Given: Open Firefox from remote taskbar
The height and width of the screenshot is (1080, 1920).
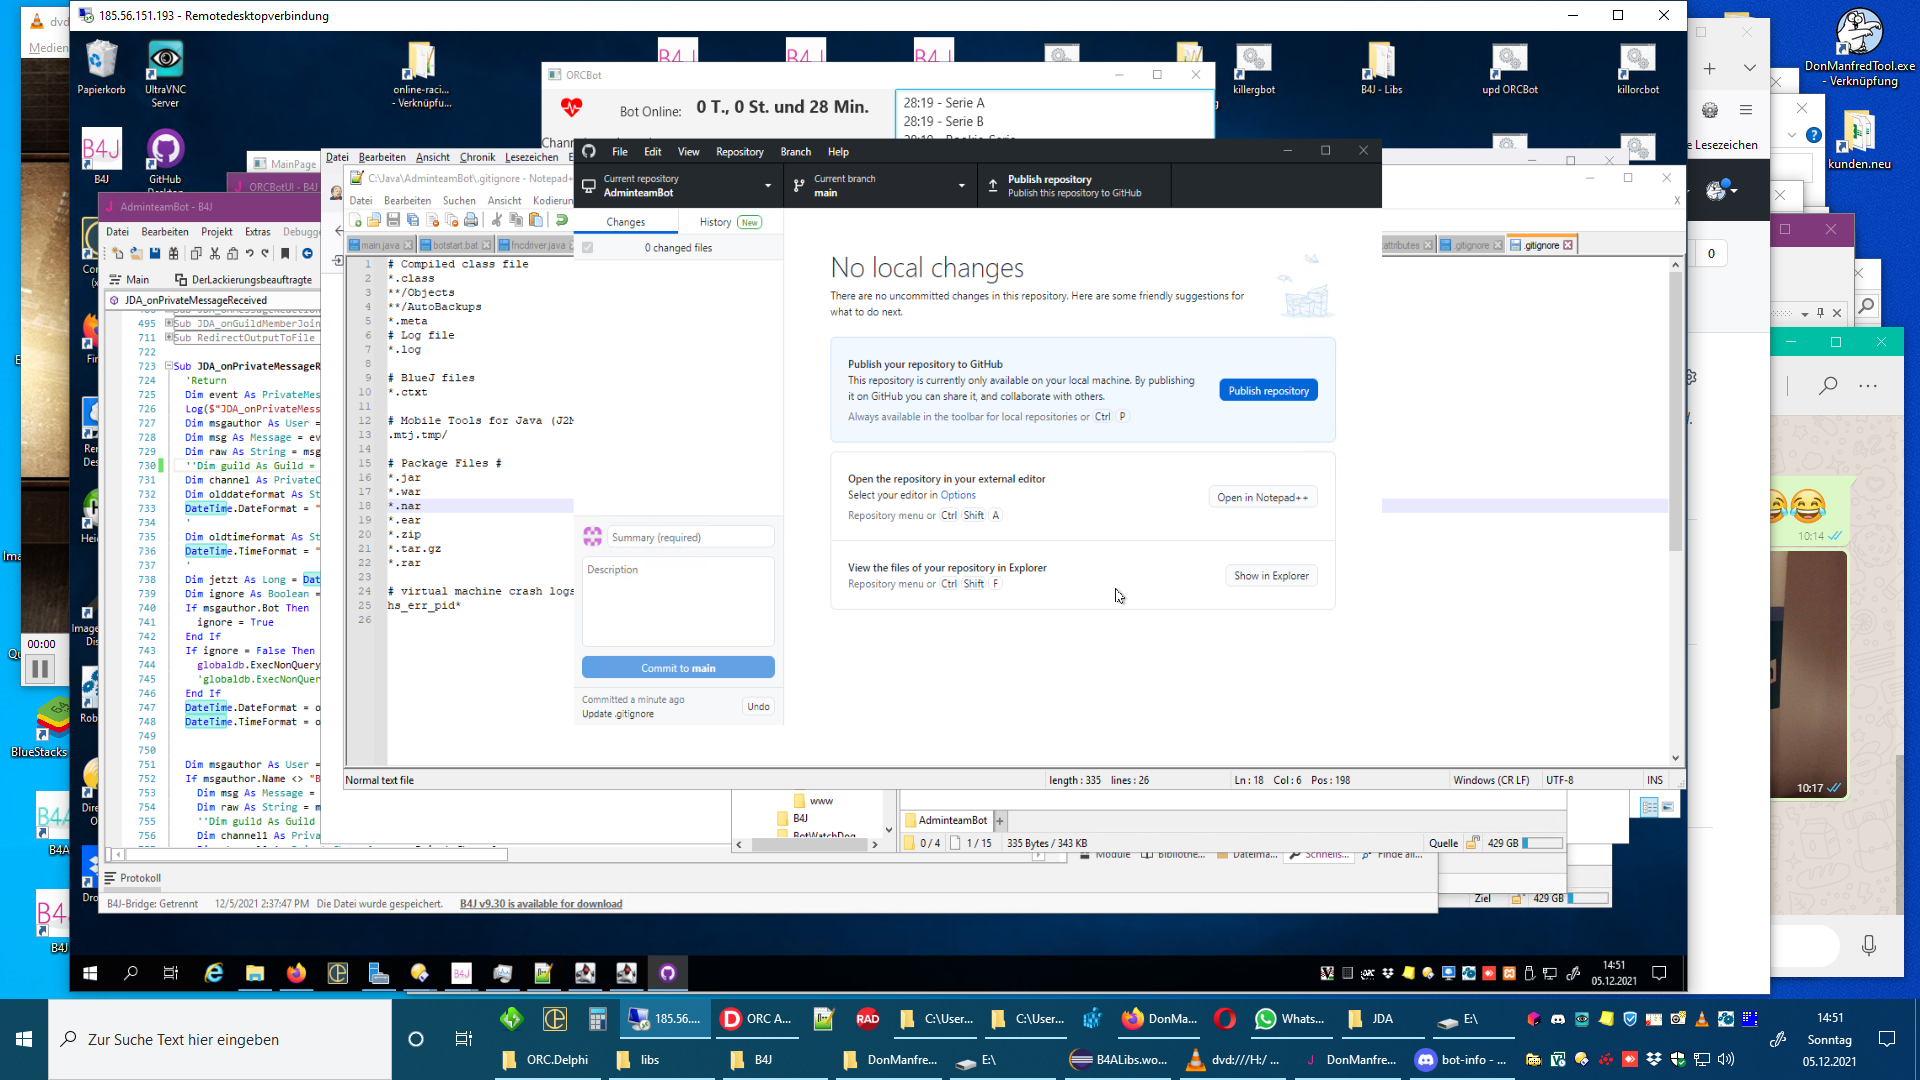Looking at the screenshot, I should [296, 973].
